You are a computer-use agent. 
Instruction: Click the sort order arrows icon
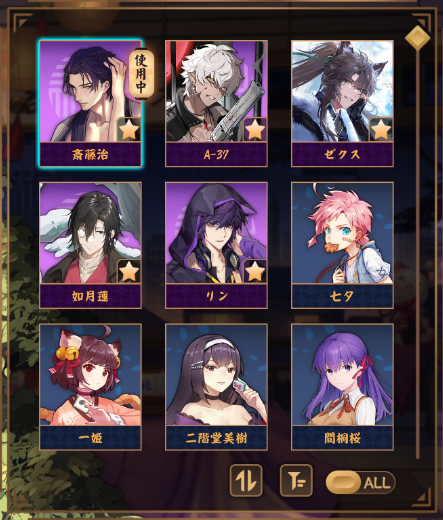[x=246, y=480]
